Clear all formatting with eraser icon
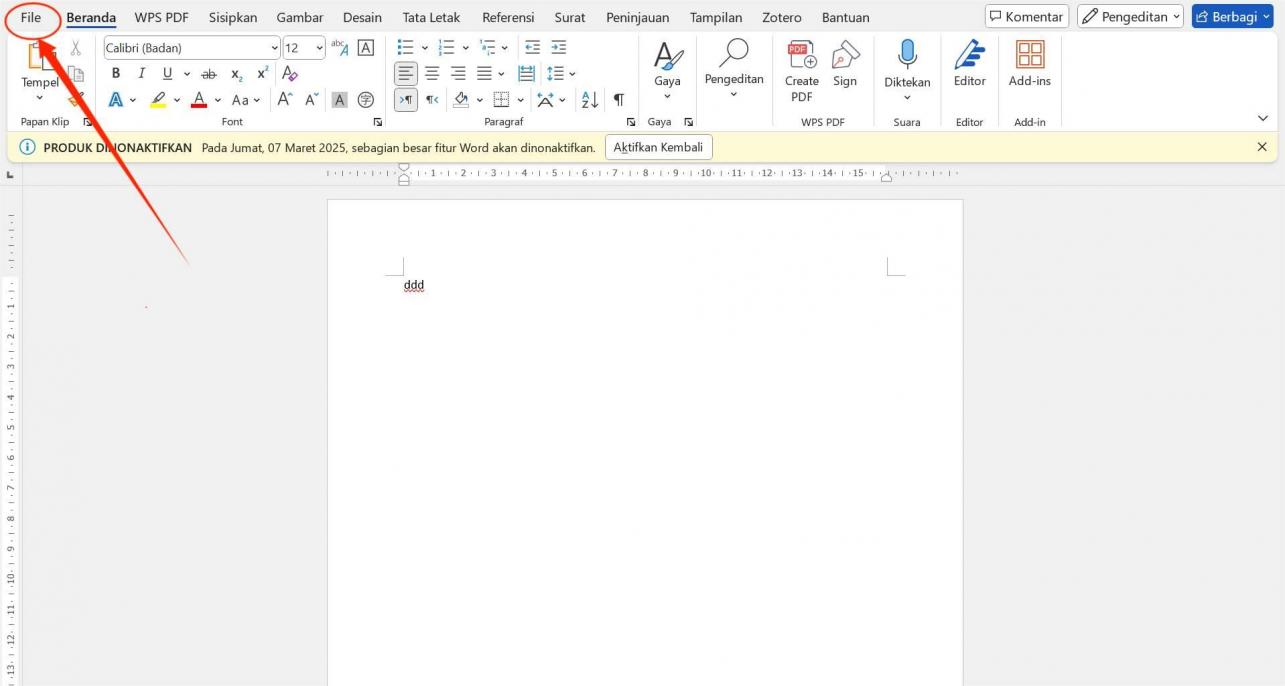The image size is (1285, 686). pyautogui.click(x=291, y=73)
